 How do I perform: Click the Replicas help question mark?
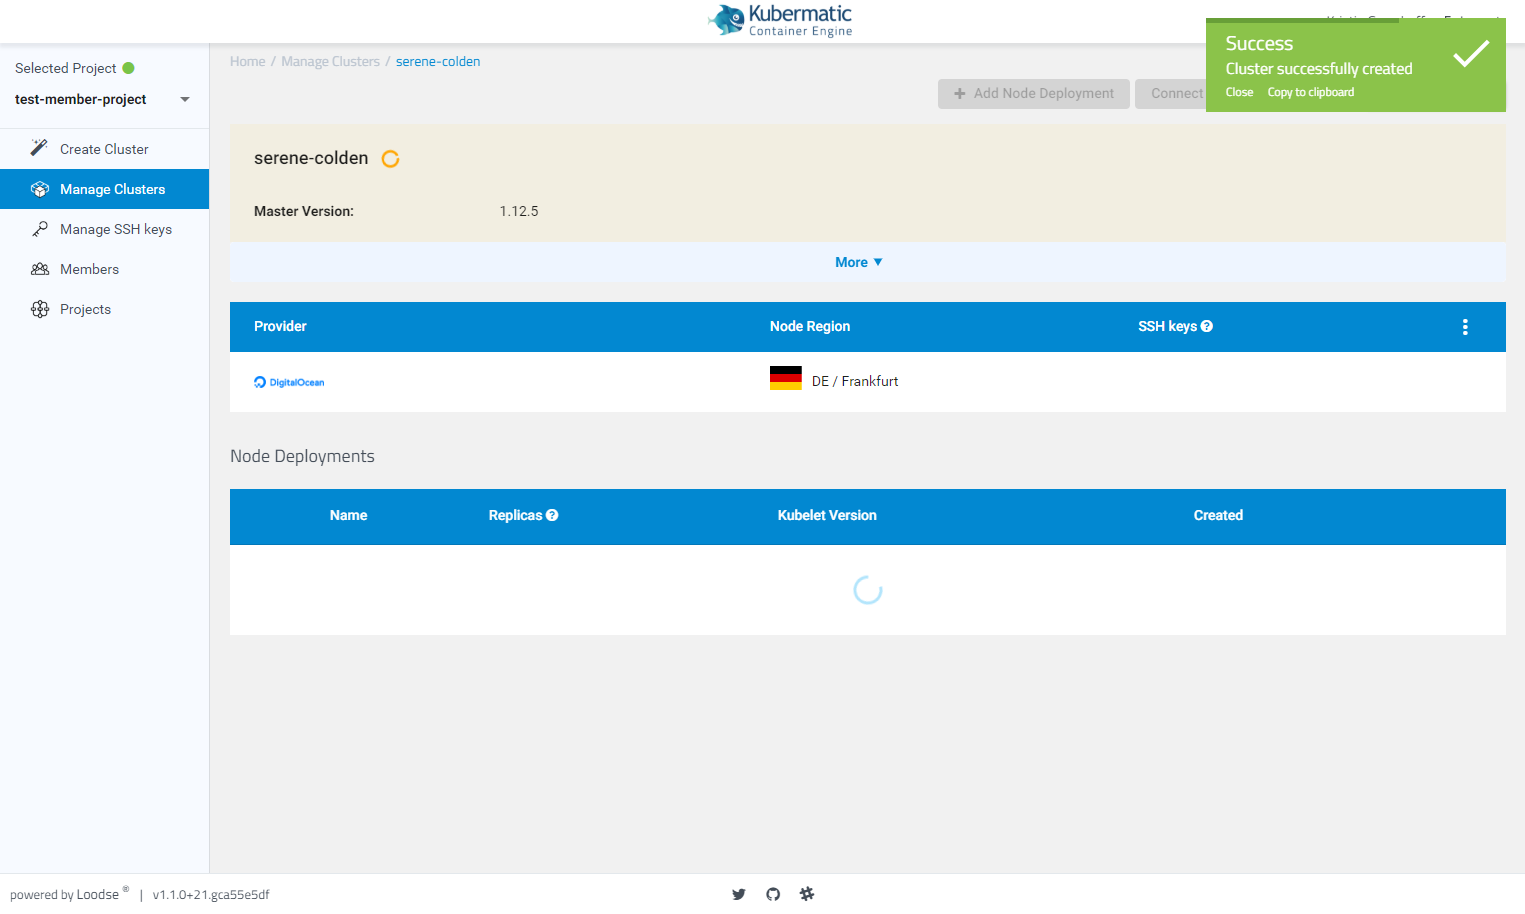[x=551, y=514]
